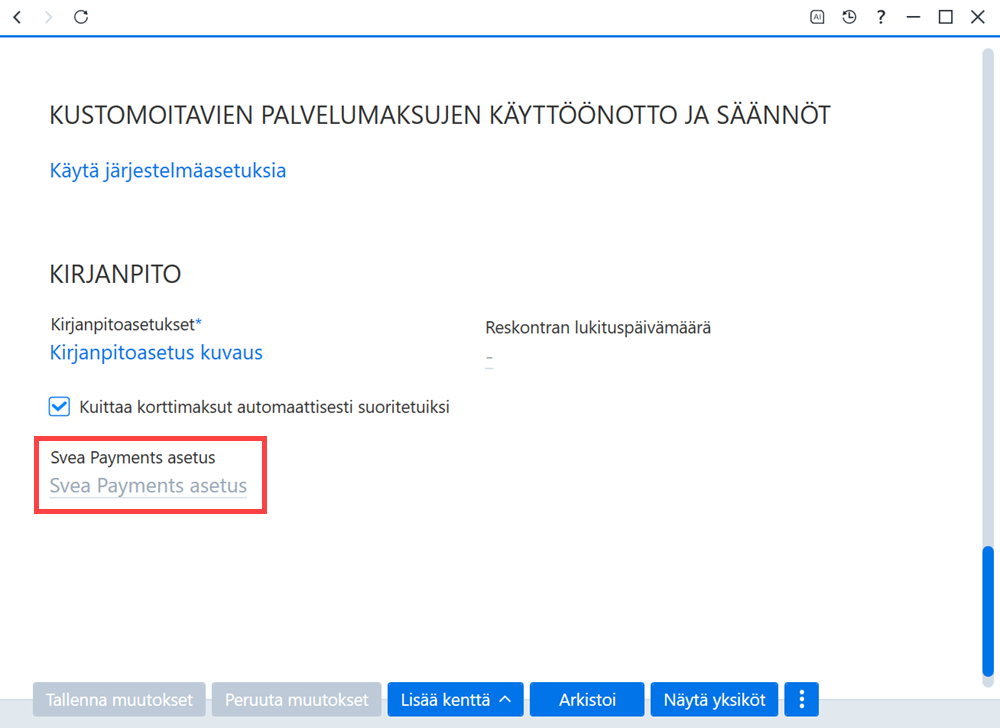Viewport: 1000px width, 728px height.
Task: Open the Käytä järjestelmäasetuksia link
Action: 168,171
